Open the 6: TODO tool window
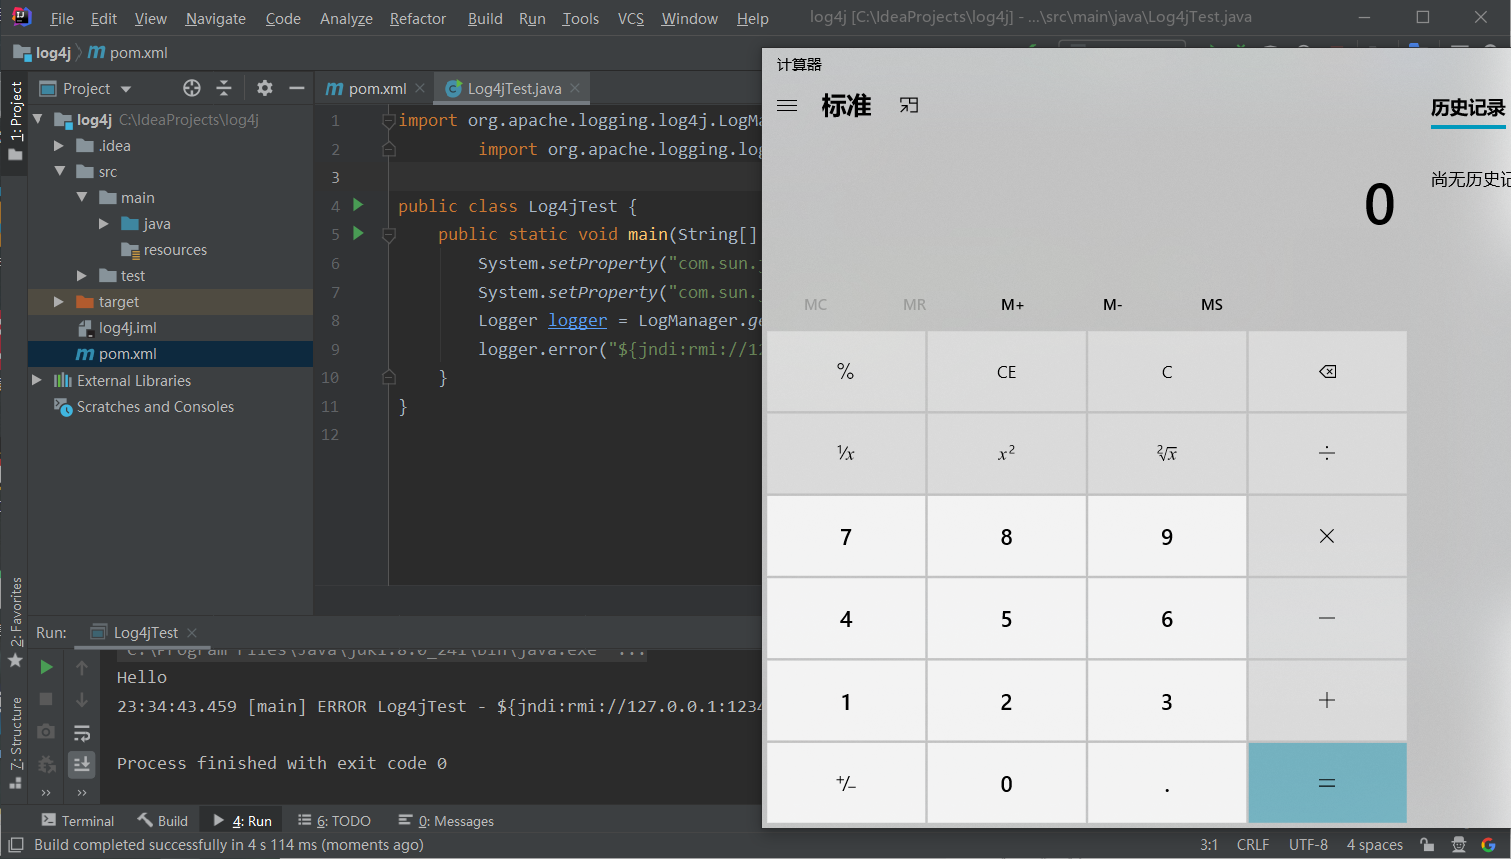The image size is (1511, 859). coord(334,821)
